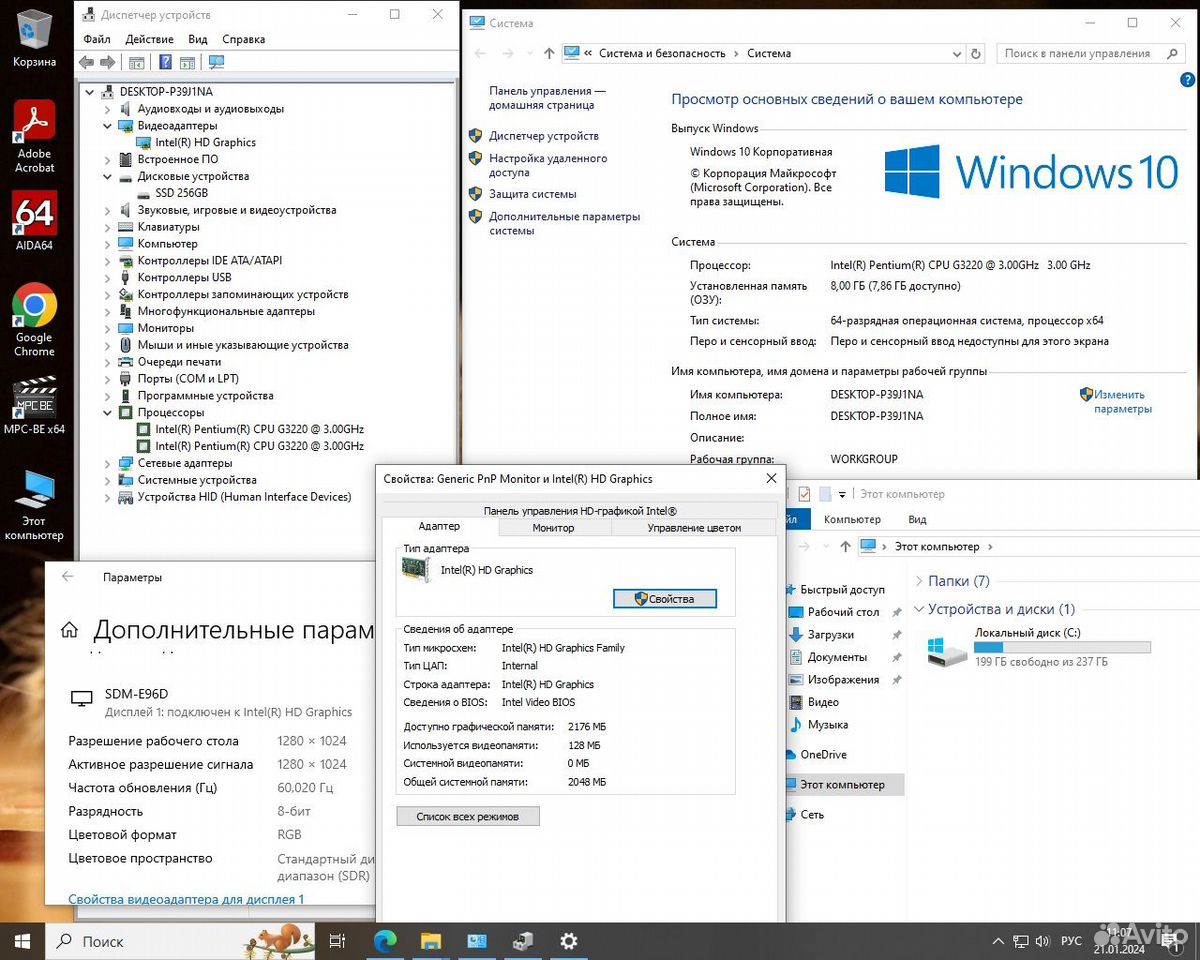
Task: Click Изменить параметры link
Action: 1122,401
